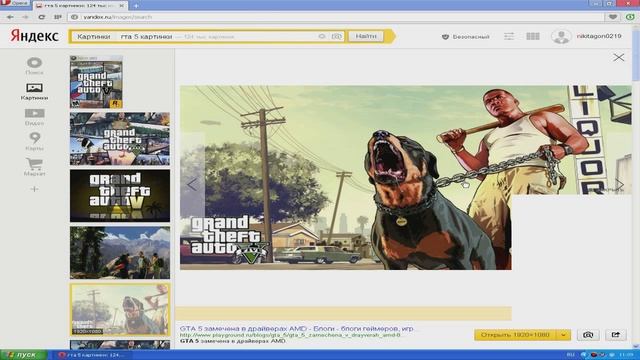The height and width of the screenshot is (360, 640).
Task: Show the next image
Action: [x=620, y=184]
